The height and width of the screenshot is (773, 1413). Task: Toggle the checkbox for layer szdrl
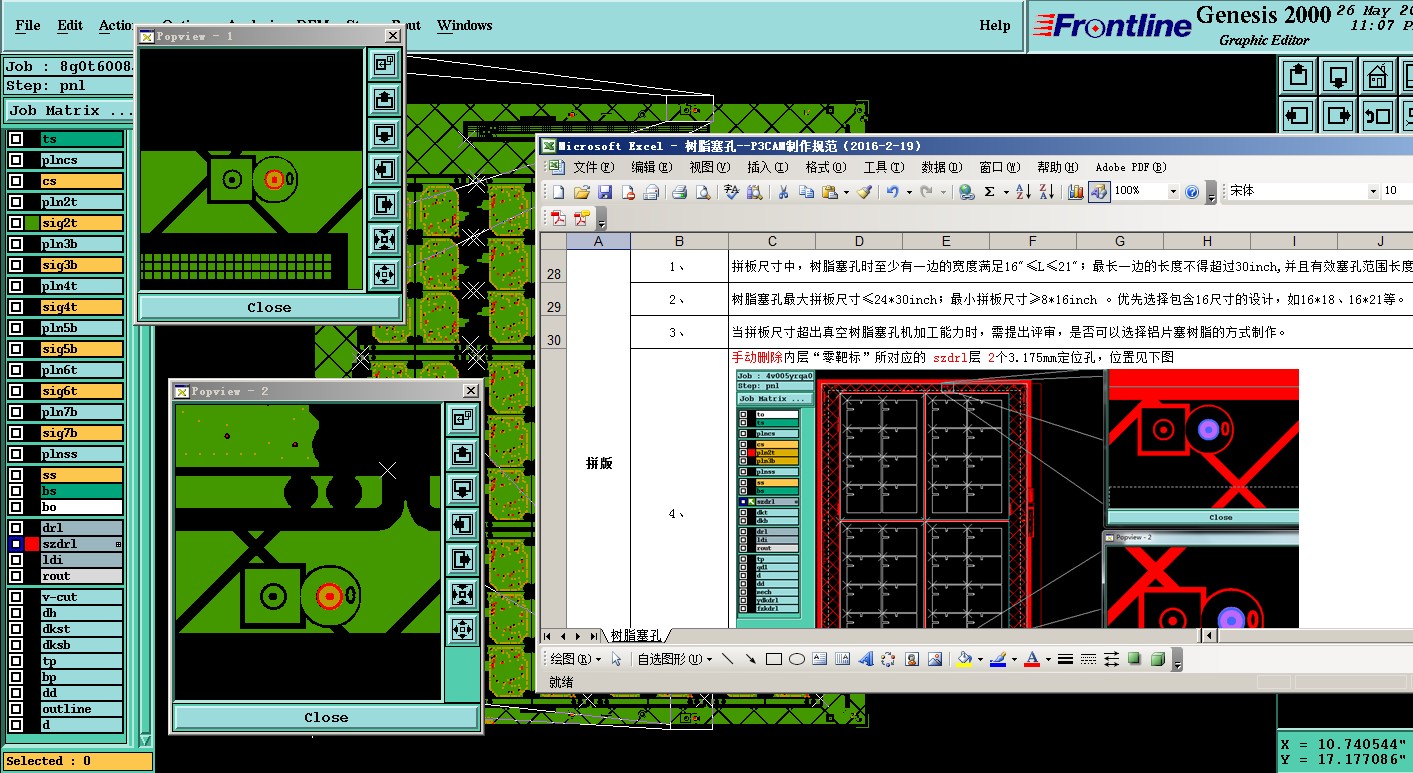(x=16, y=544)
